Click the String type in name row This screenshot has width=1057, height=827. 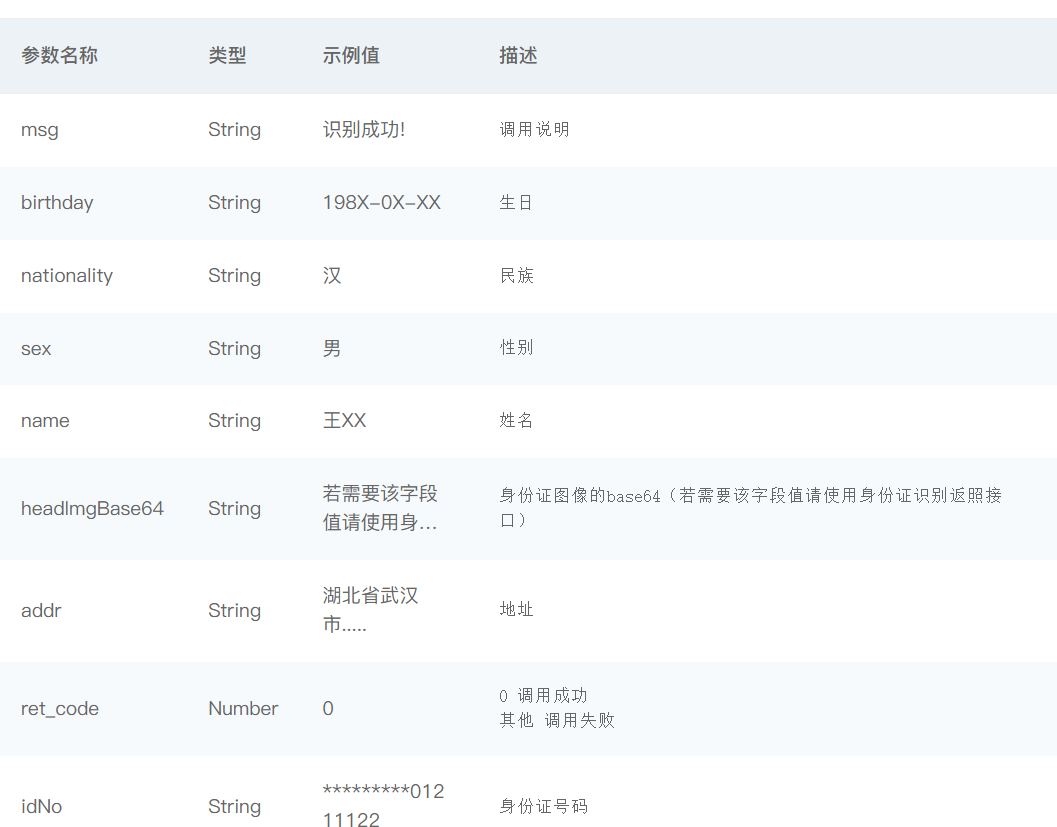click(235, 421)
